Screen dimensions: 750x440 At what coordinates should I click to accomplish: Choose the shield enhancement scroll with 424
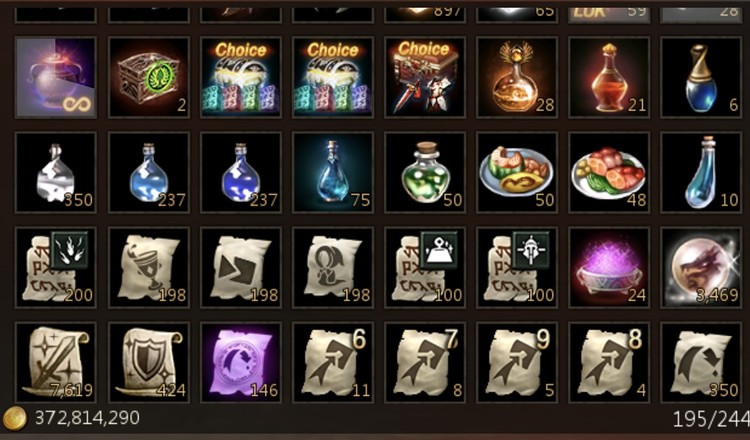tap(149, 362)
